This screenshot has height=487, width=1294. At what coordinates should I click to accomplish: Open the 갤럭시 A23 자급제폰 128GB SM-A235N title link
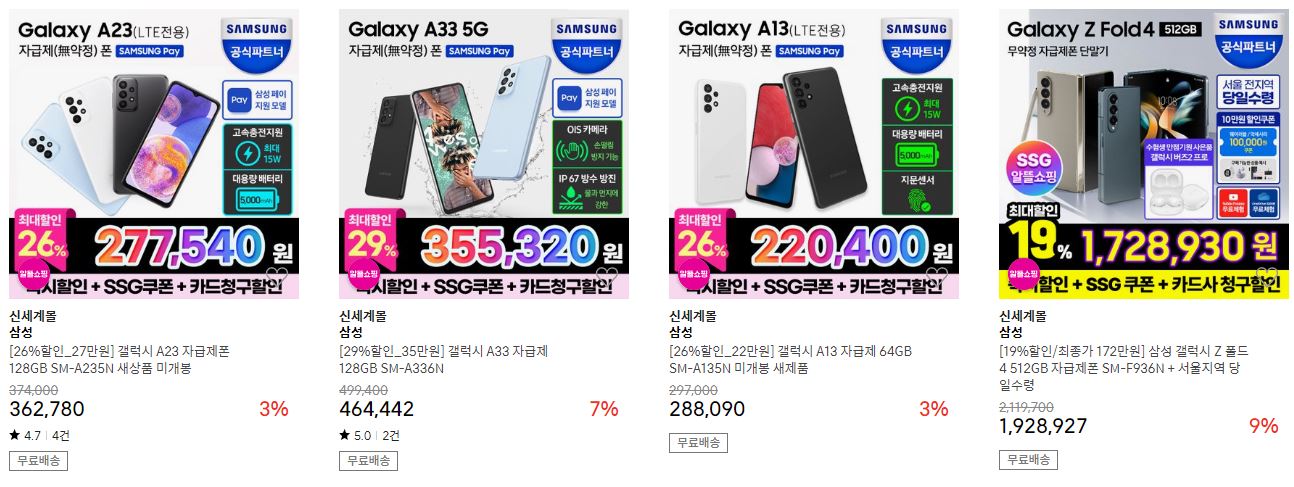coord(120,360)
